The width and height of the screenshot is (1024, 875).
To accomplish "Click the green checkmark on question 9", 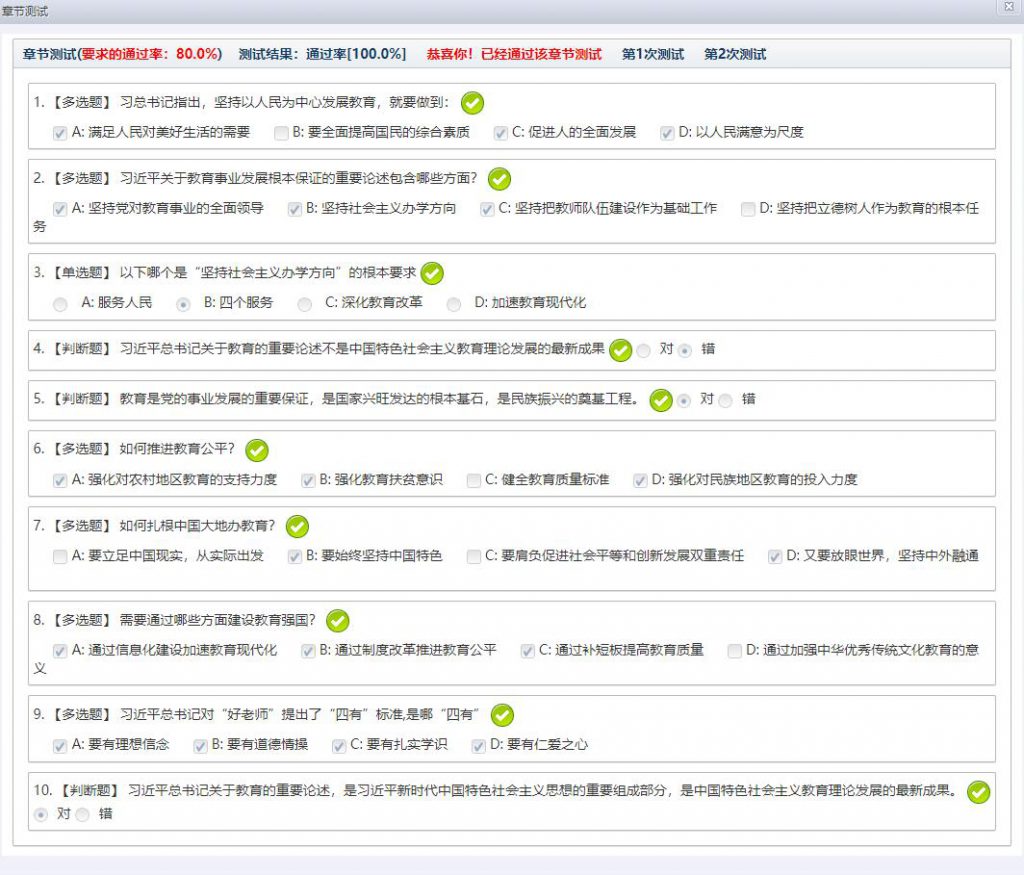I will pyautogui.click(x=502, y=715).
